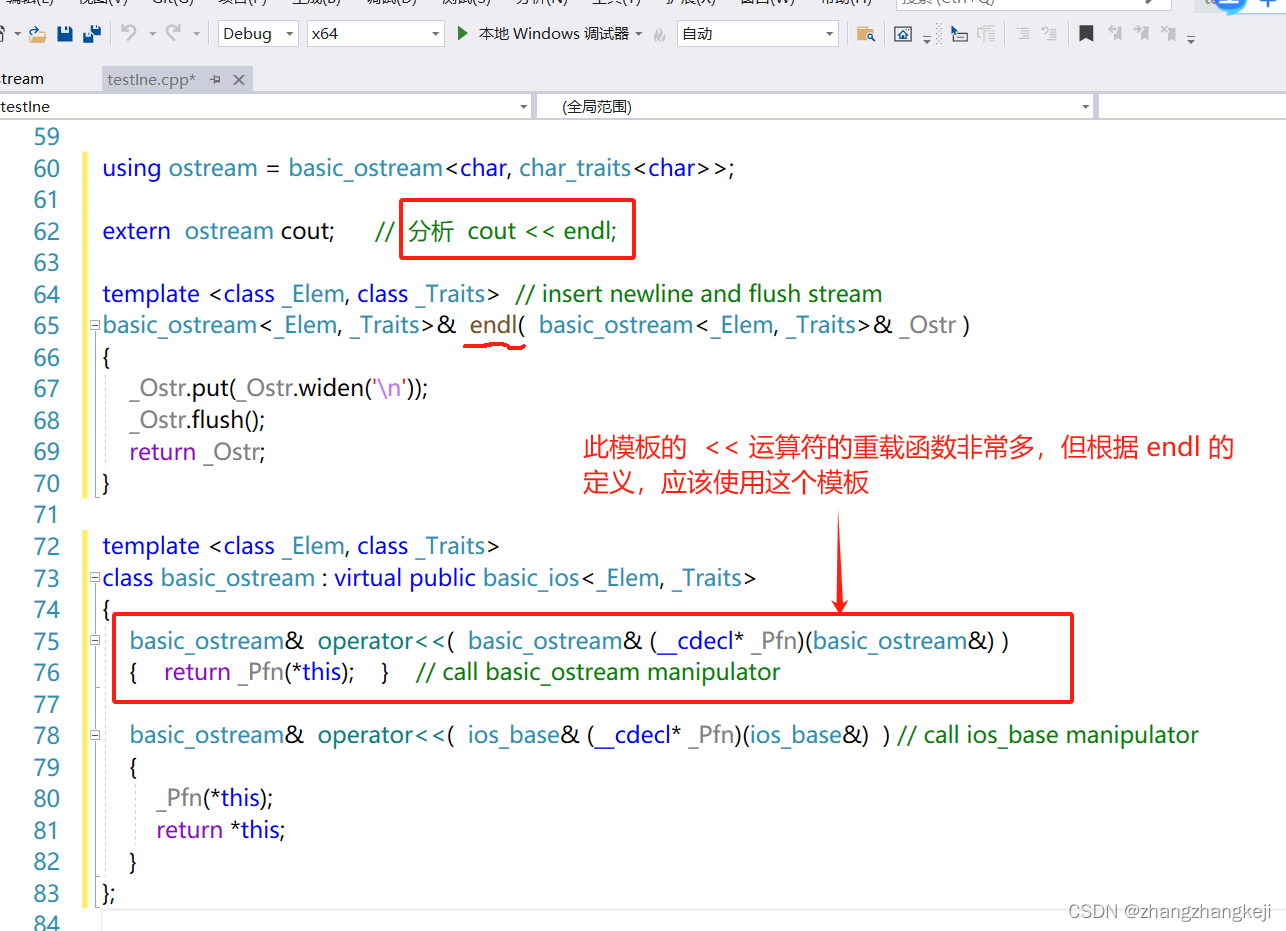This screenshot has height=931, width=1286.
Task: Click line number 83
Action: click(47, 893)
